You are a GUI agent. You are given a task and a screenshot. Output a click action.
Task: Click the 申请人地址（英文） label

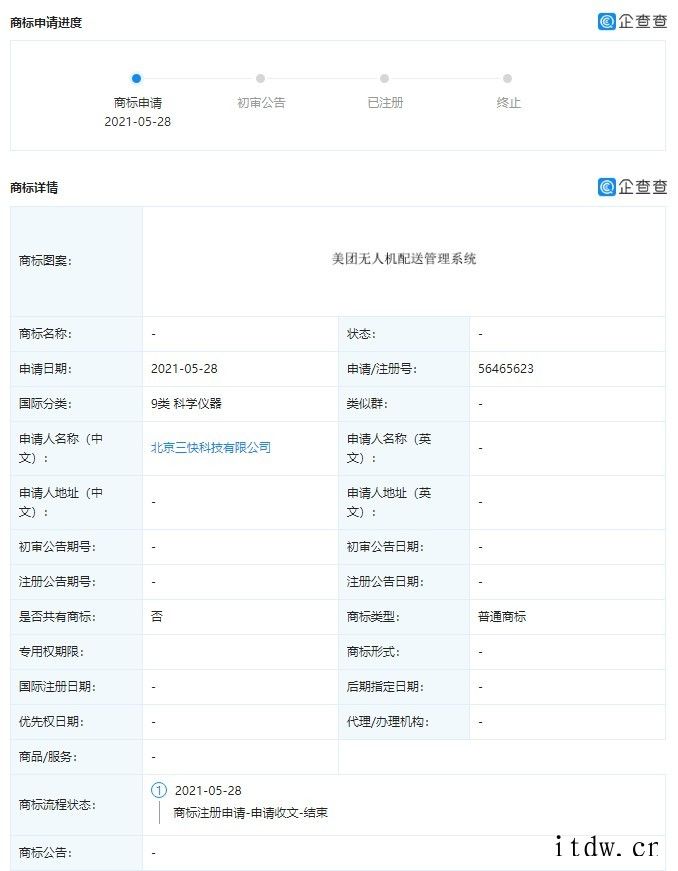click(389, 502)
